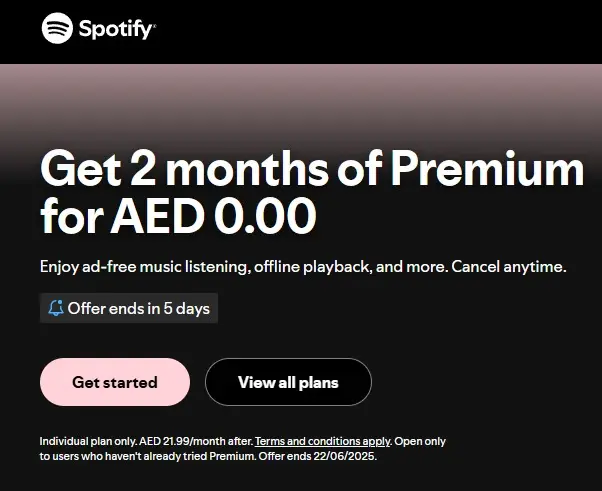602x491 pixels.
Task: Click the Spotify wordmark in header
Action: (117, 29)
